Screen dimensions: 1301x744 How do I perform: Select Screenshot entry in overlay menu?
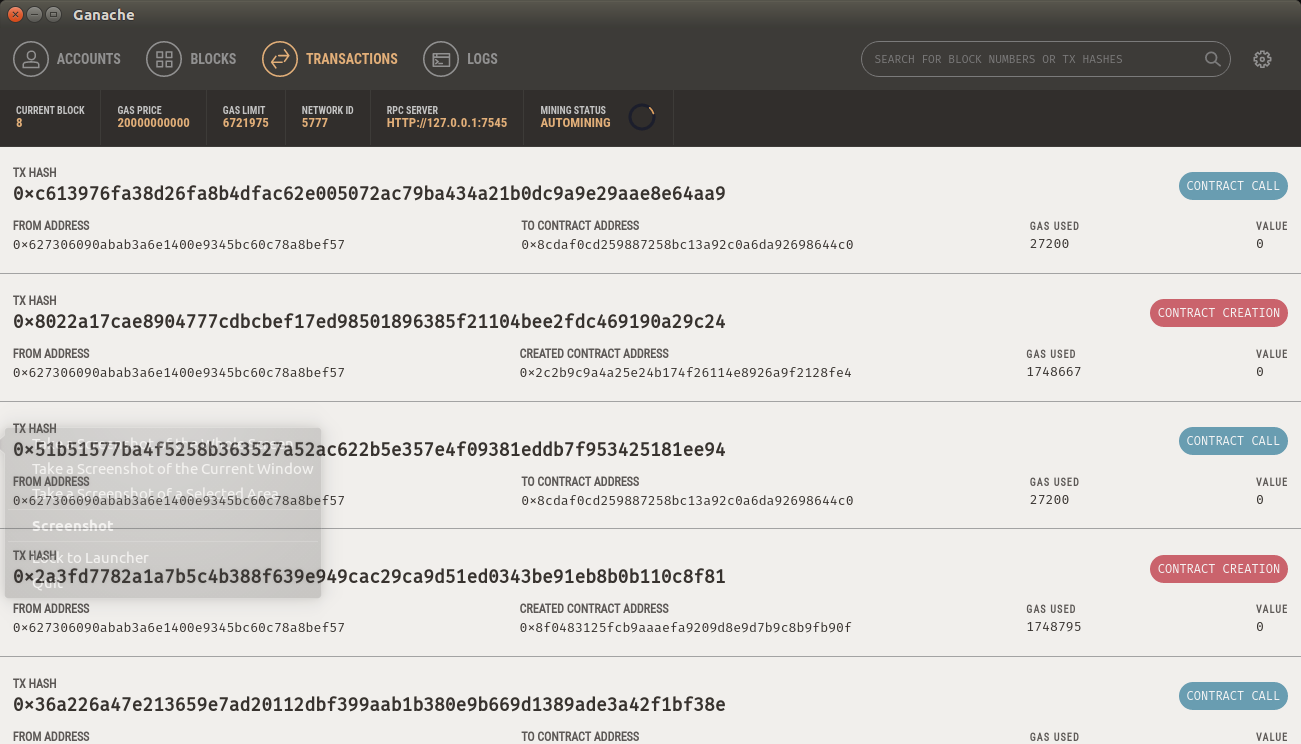[x=73, y=526]
